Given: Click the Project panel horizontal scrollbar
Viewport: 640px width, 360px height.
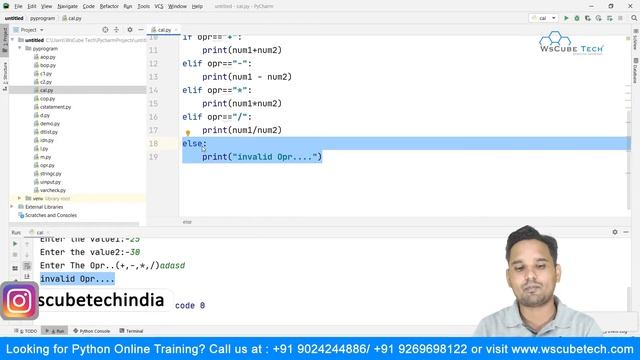Looking at the screenshot, I should click(74, 224).
